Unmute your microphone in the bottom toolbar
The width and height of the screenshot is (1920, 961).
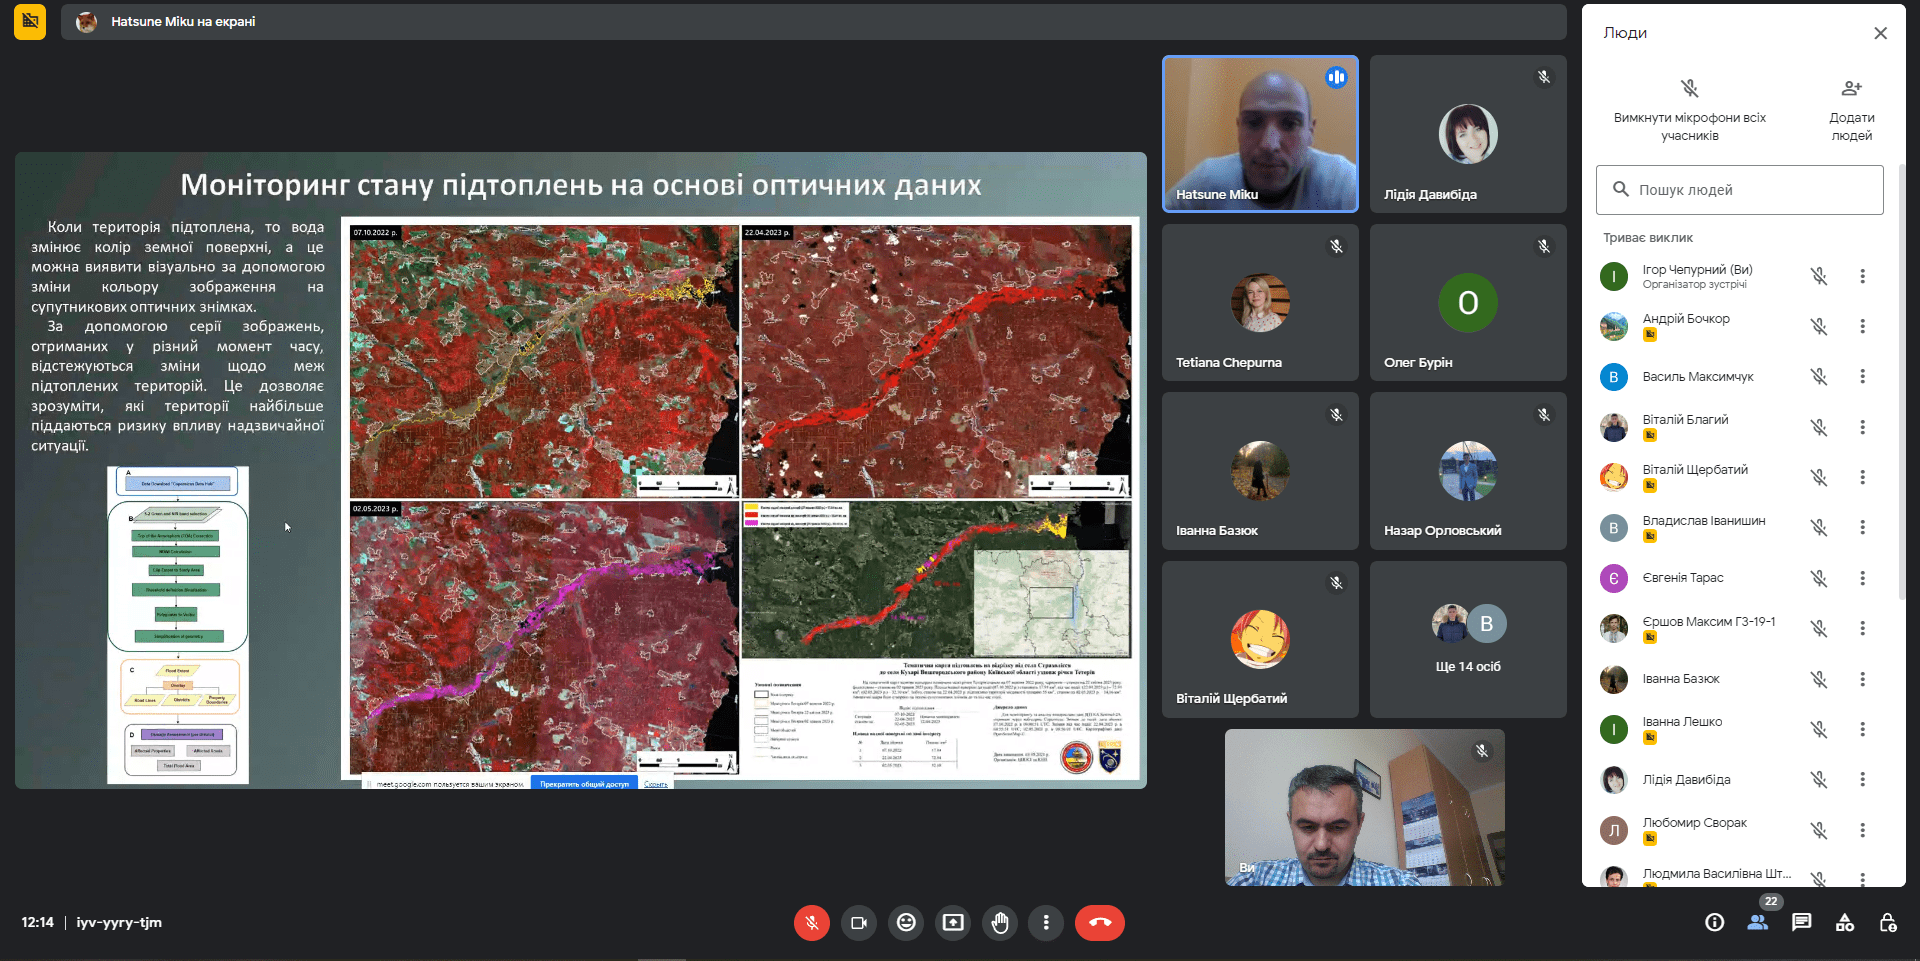(811, 922)
